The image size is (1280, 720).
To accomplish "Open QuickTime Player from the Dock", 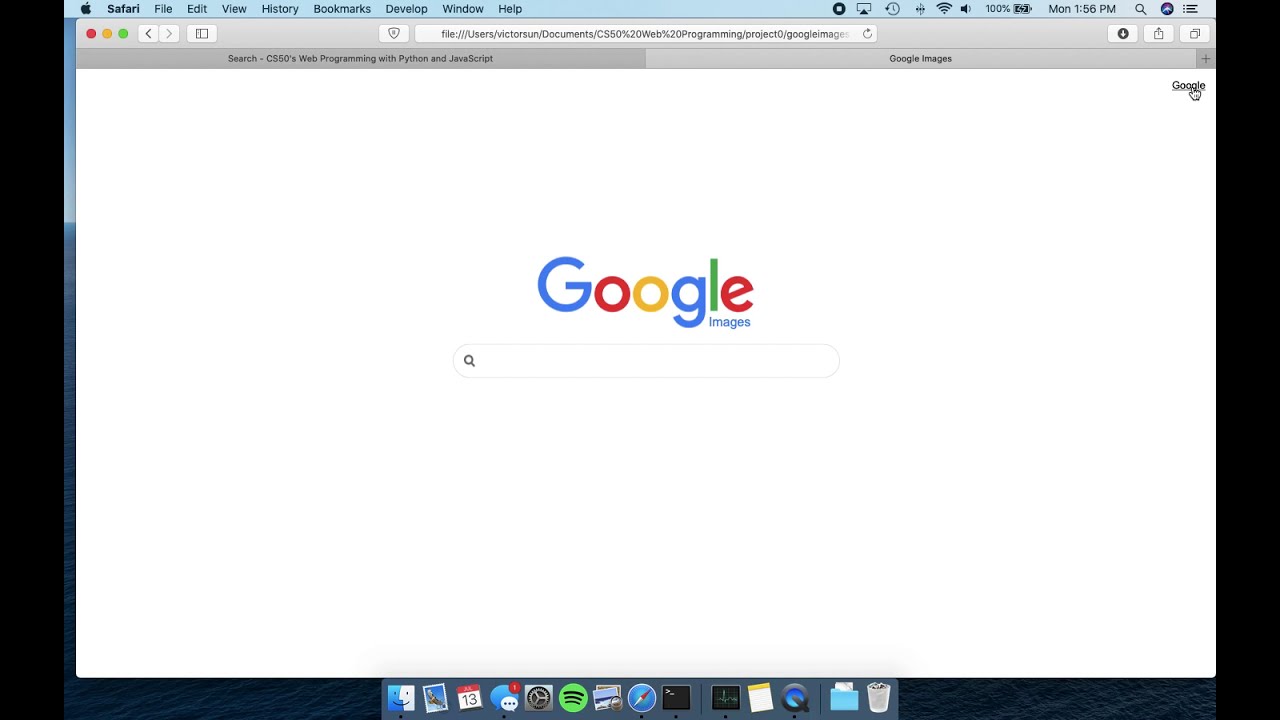I will point(795,697).
